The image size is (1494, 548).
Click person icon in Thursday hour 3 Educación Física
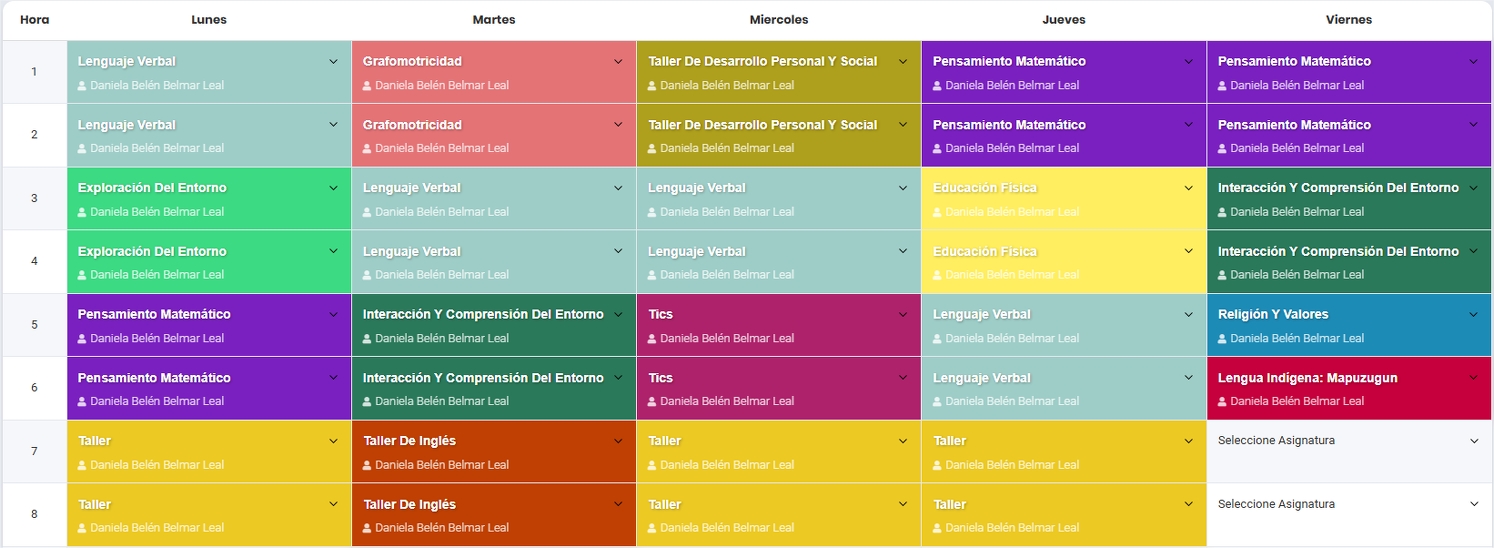coord(938,212)
